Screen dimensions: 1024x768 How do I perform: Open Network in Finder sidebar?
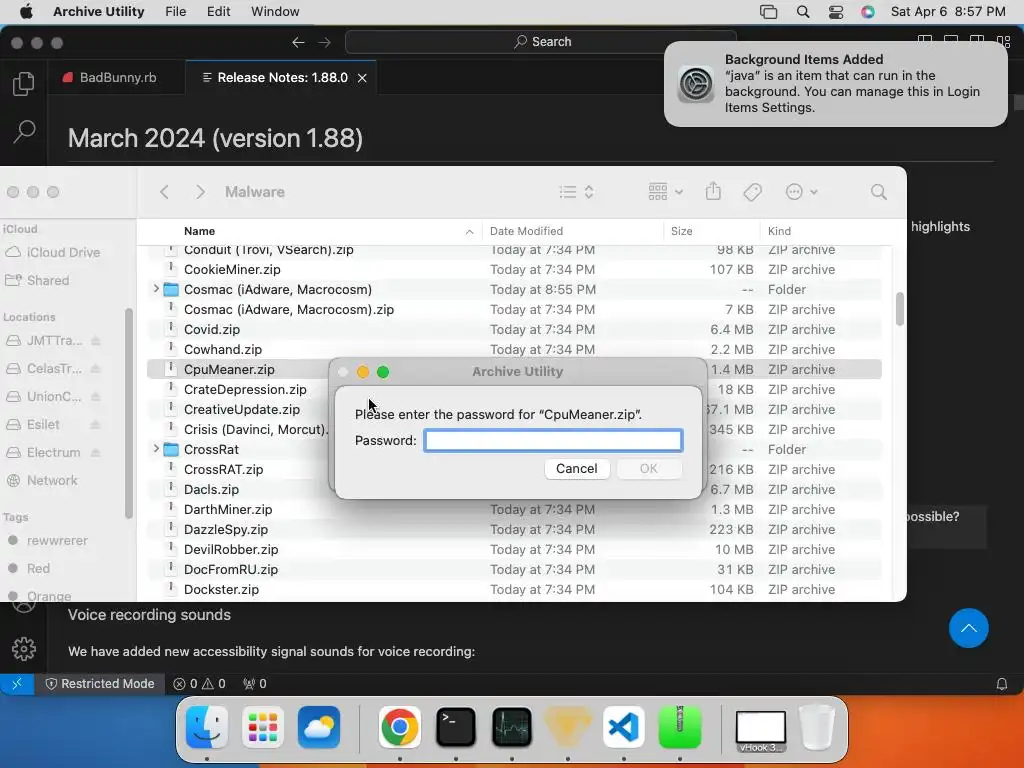(52, 480)
